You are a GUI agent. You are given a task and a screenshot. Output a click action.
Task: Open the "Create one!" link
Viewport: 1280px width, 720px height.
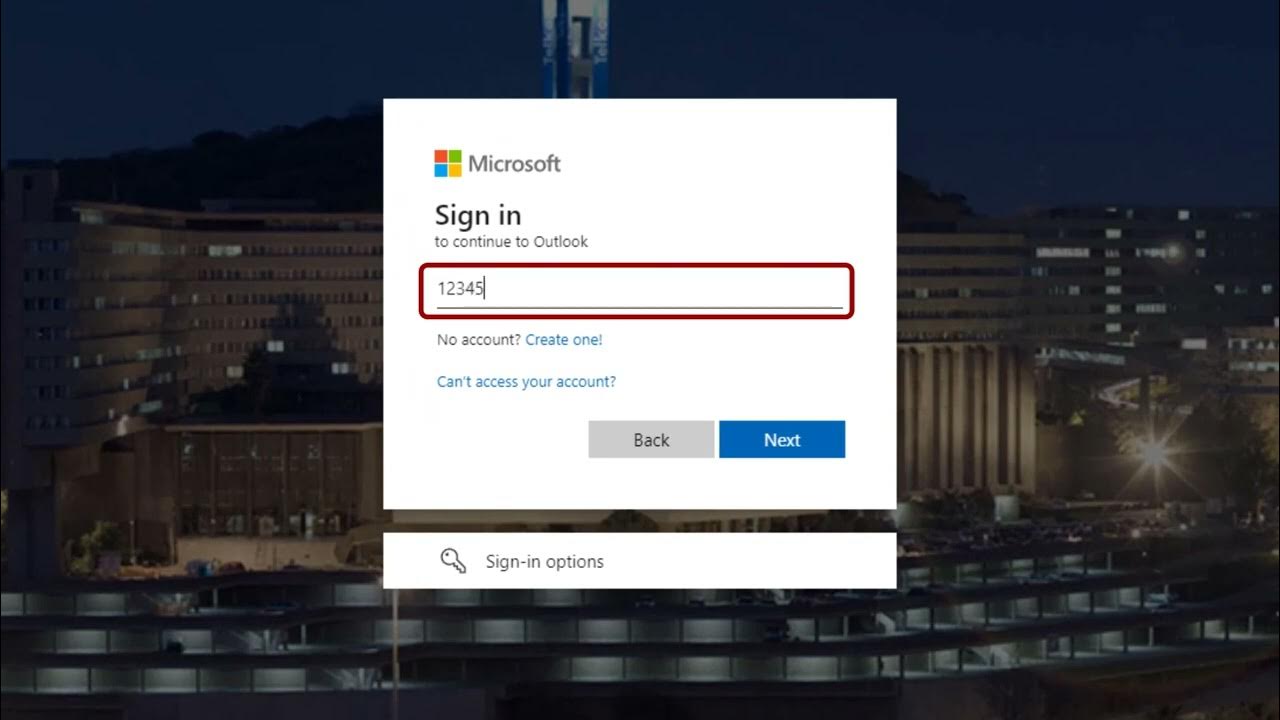564,340
